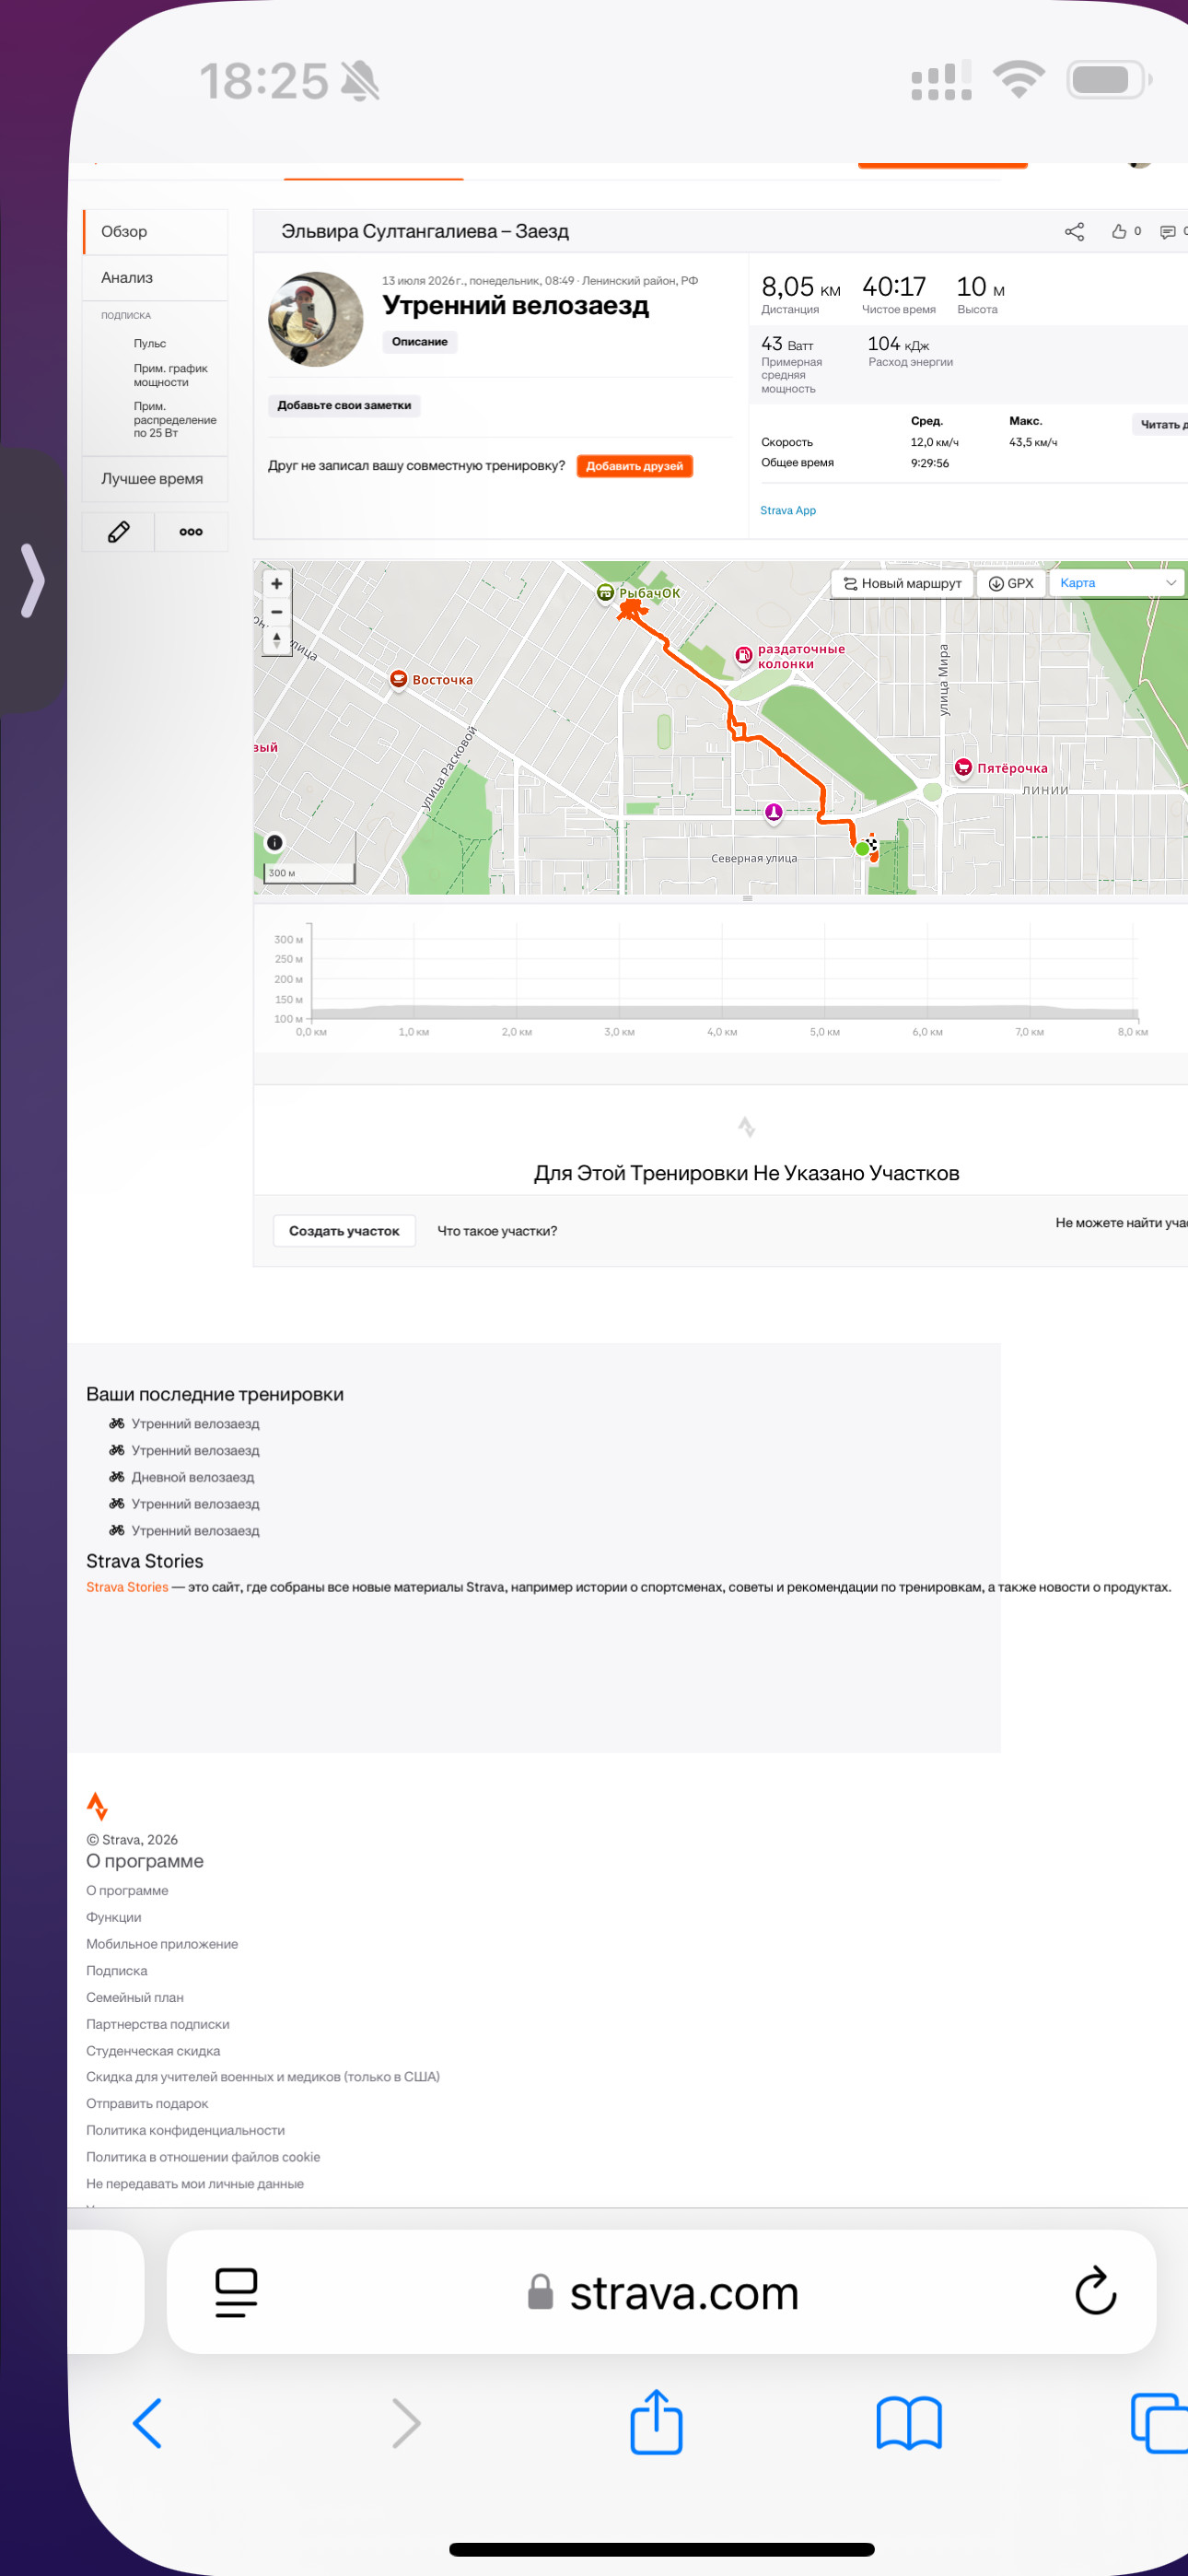This screenshot has height=2576, width=1188.
Task: Click the orange Добавить друзей button
Action: [x=634, y=466]
